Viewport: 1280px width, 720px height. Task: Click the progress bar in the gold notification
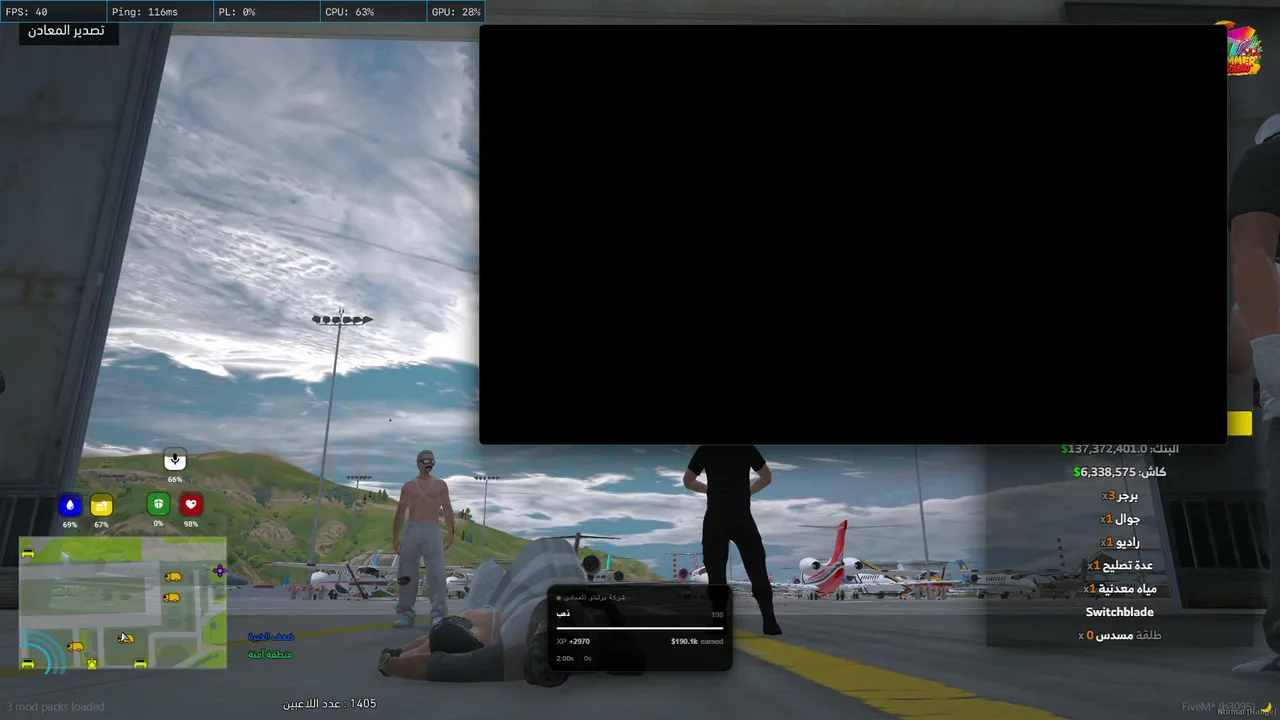point(640,628)
